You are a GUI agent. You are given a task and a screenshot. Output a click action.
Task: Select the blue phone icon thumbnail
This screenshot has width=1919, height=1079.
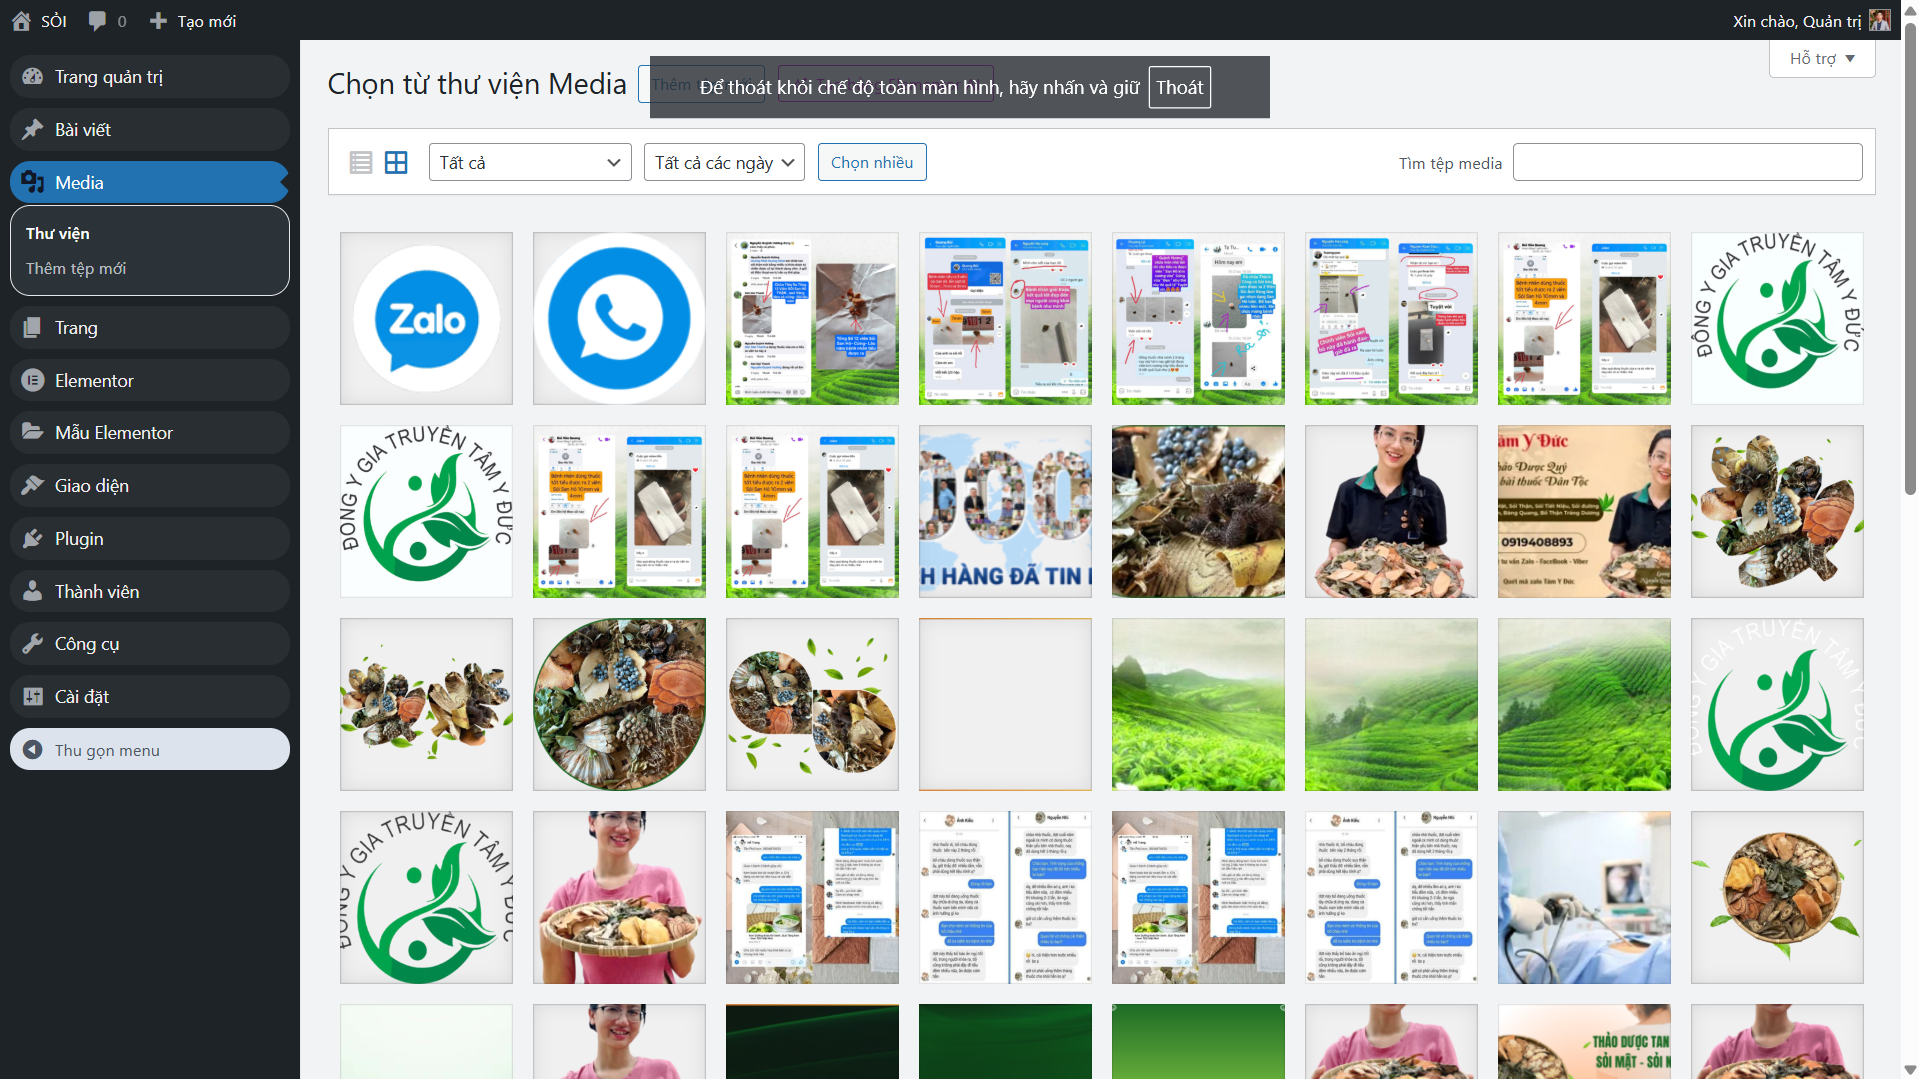620,319
